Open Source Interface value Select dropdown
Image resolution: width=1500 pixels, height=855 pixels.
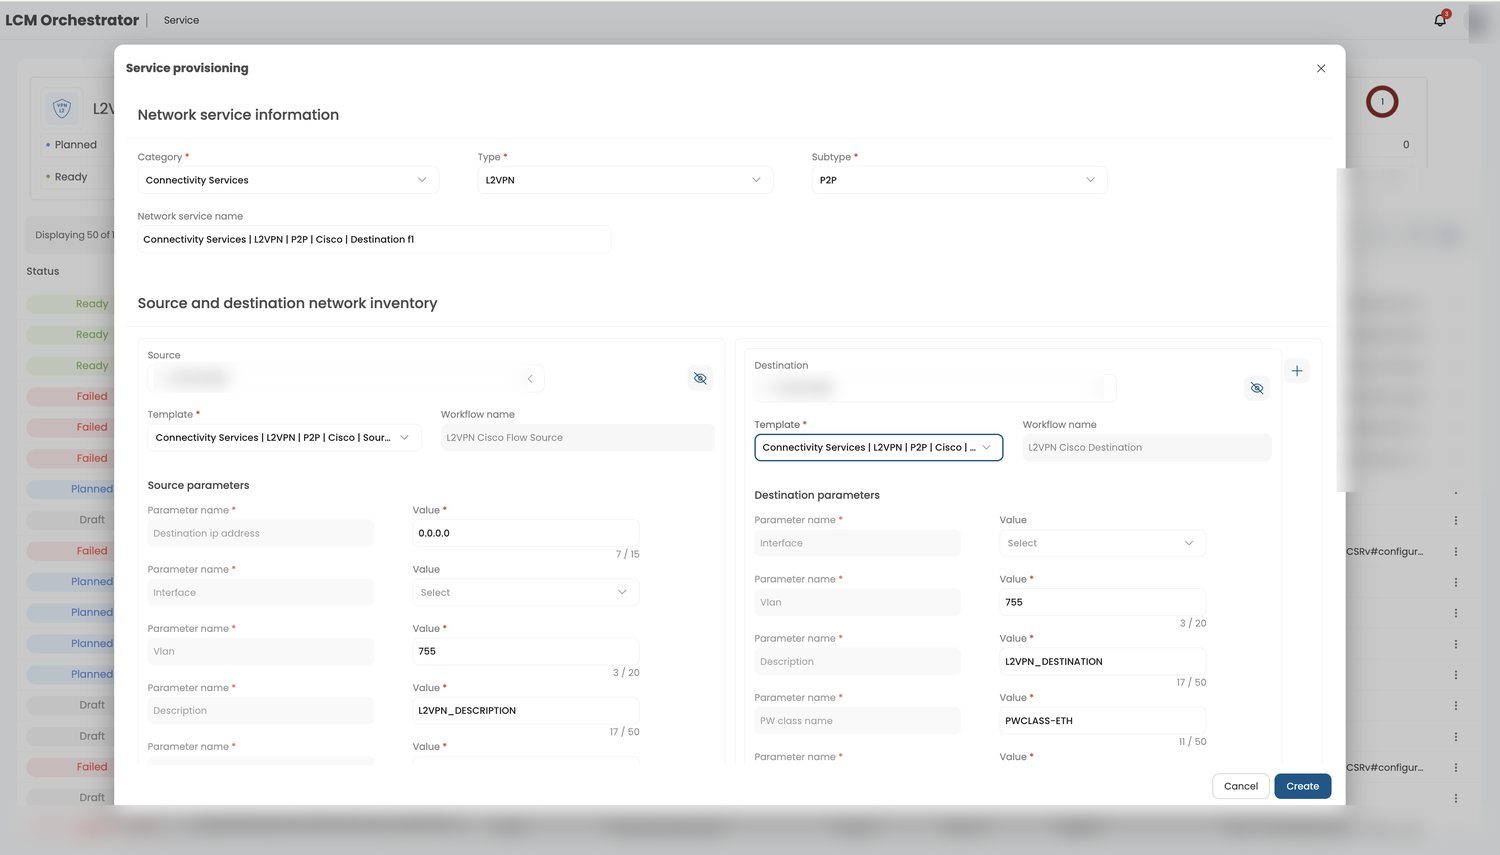[x=525, y=592]
